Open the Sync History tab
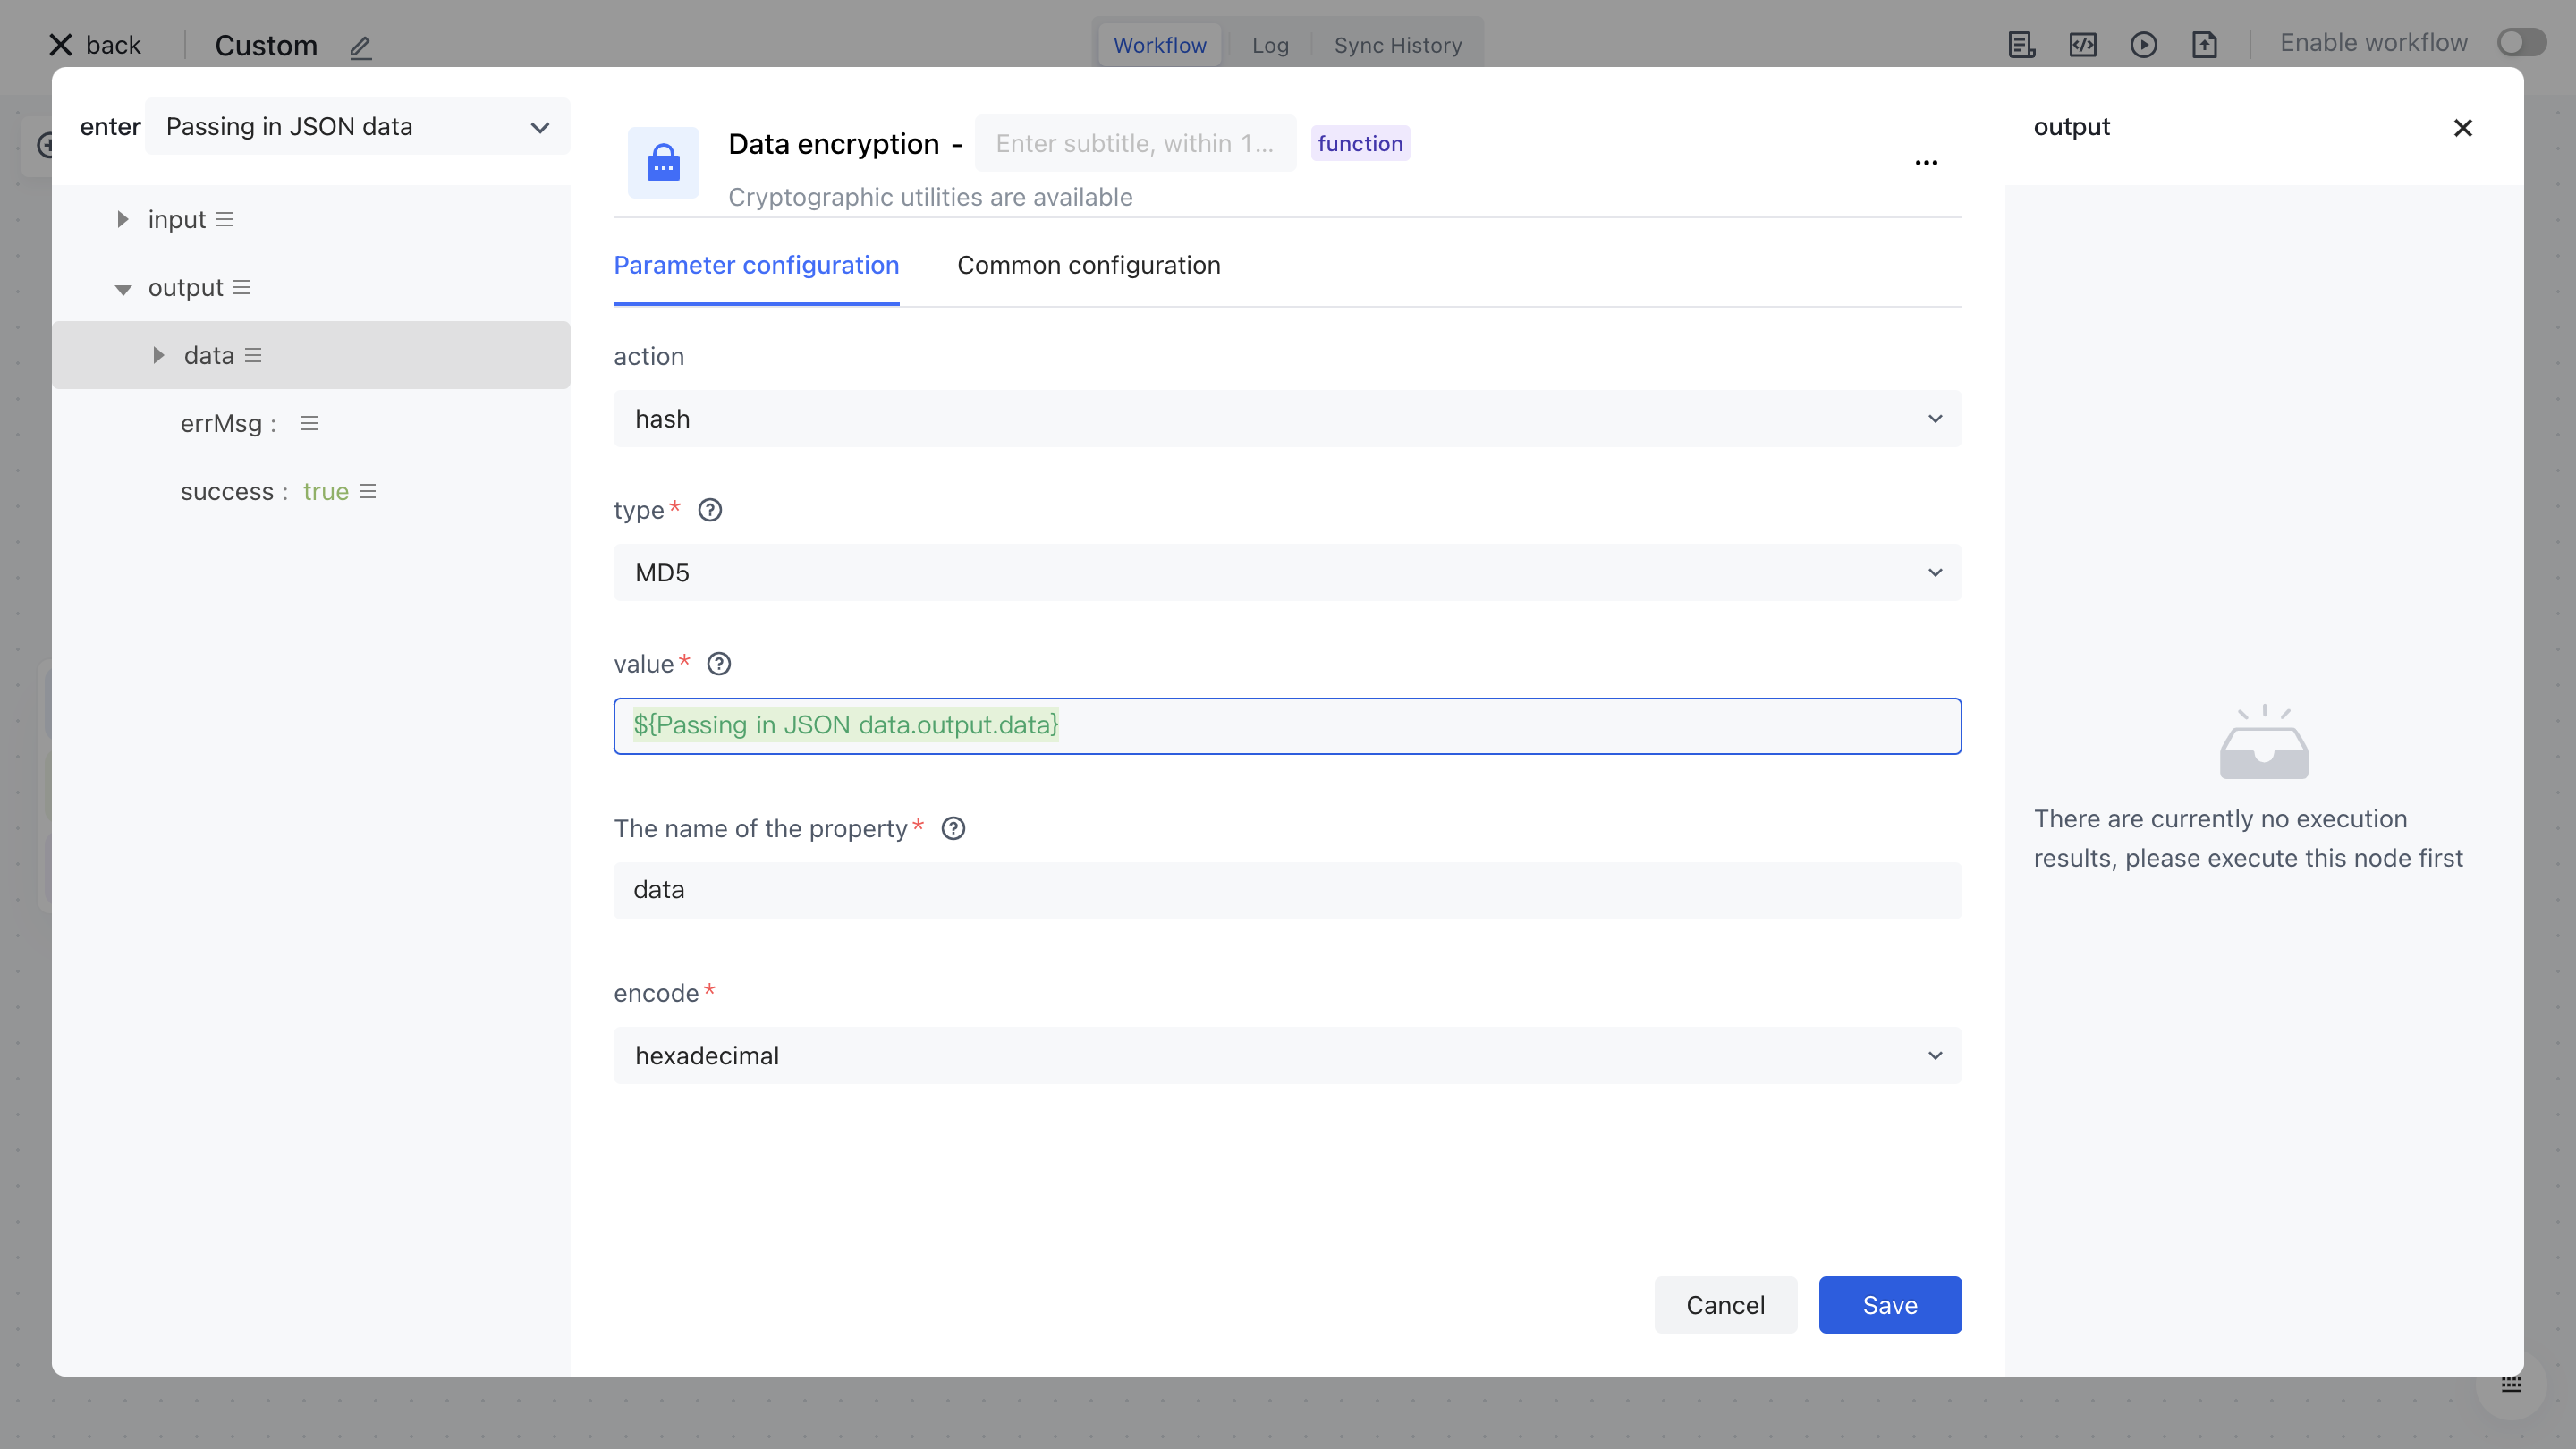The height and width of the screenshot is (1449, 2576). click(1397, 45)
